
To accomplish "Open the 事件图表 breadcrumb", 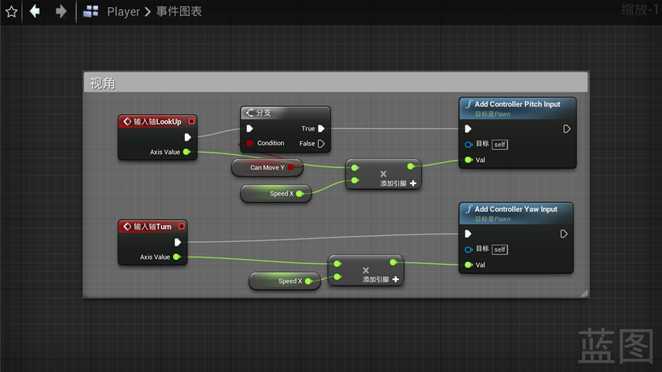I will tap(179, 11).
